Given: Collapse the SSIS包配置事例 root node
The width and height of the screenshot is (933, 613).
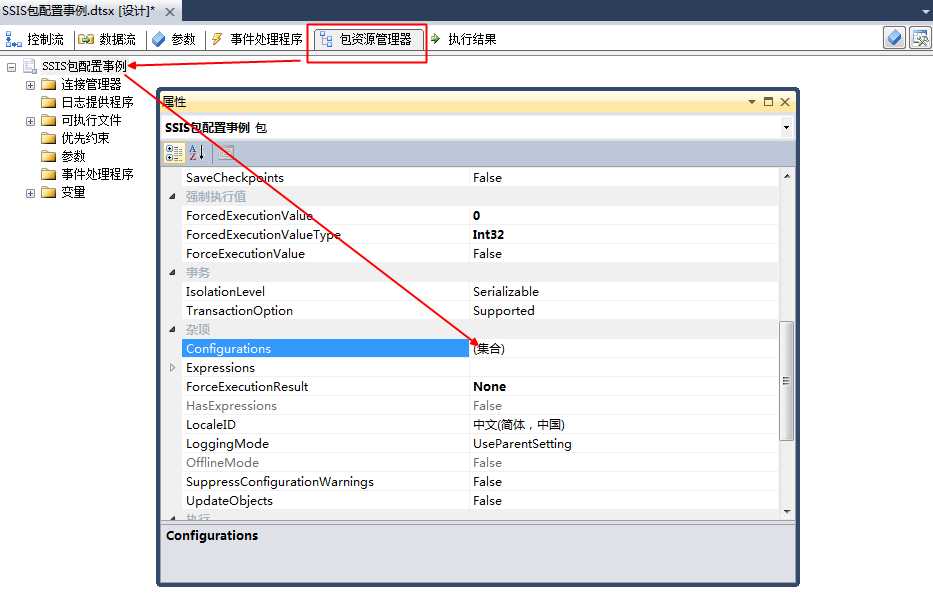Looking at the screenshot, I should click(x=11, y=67).
